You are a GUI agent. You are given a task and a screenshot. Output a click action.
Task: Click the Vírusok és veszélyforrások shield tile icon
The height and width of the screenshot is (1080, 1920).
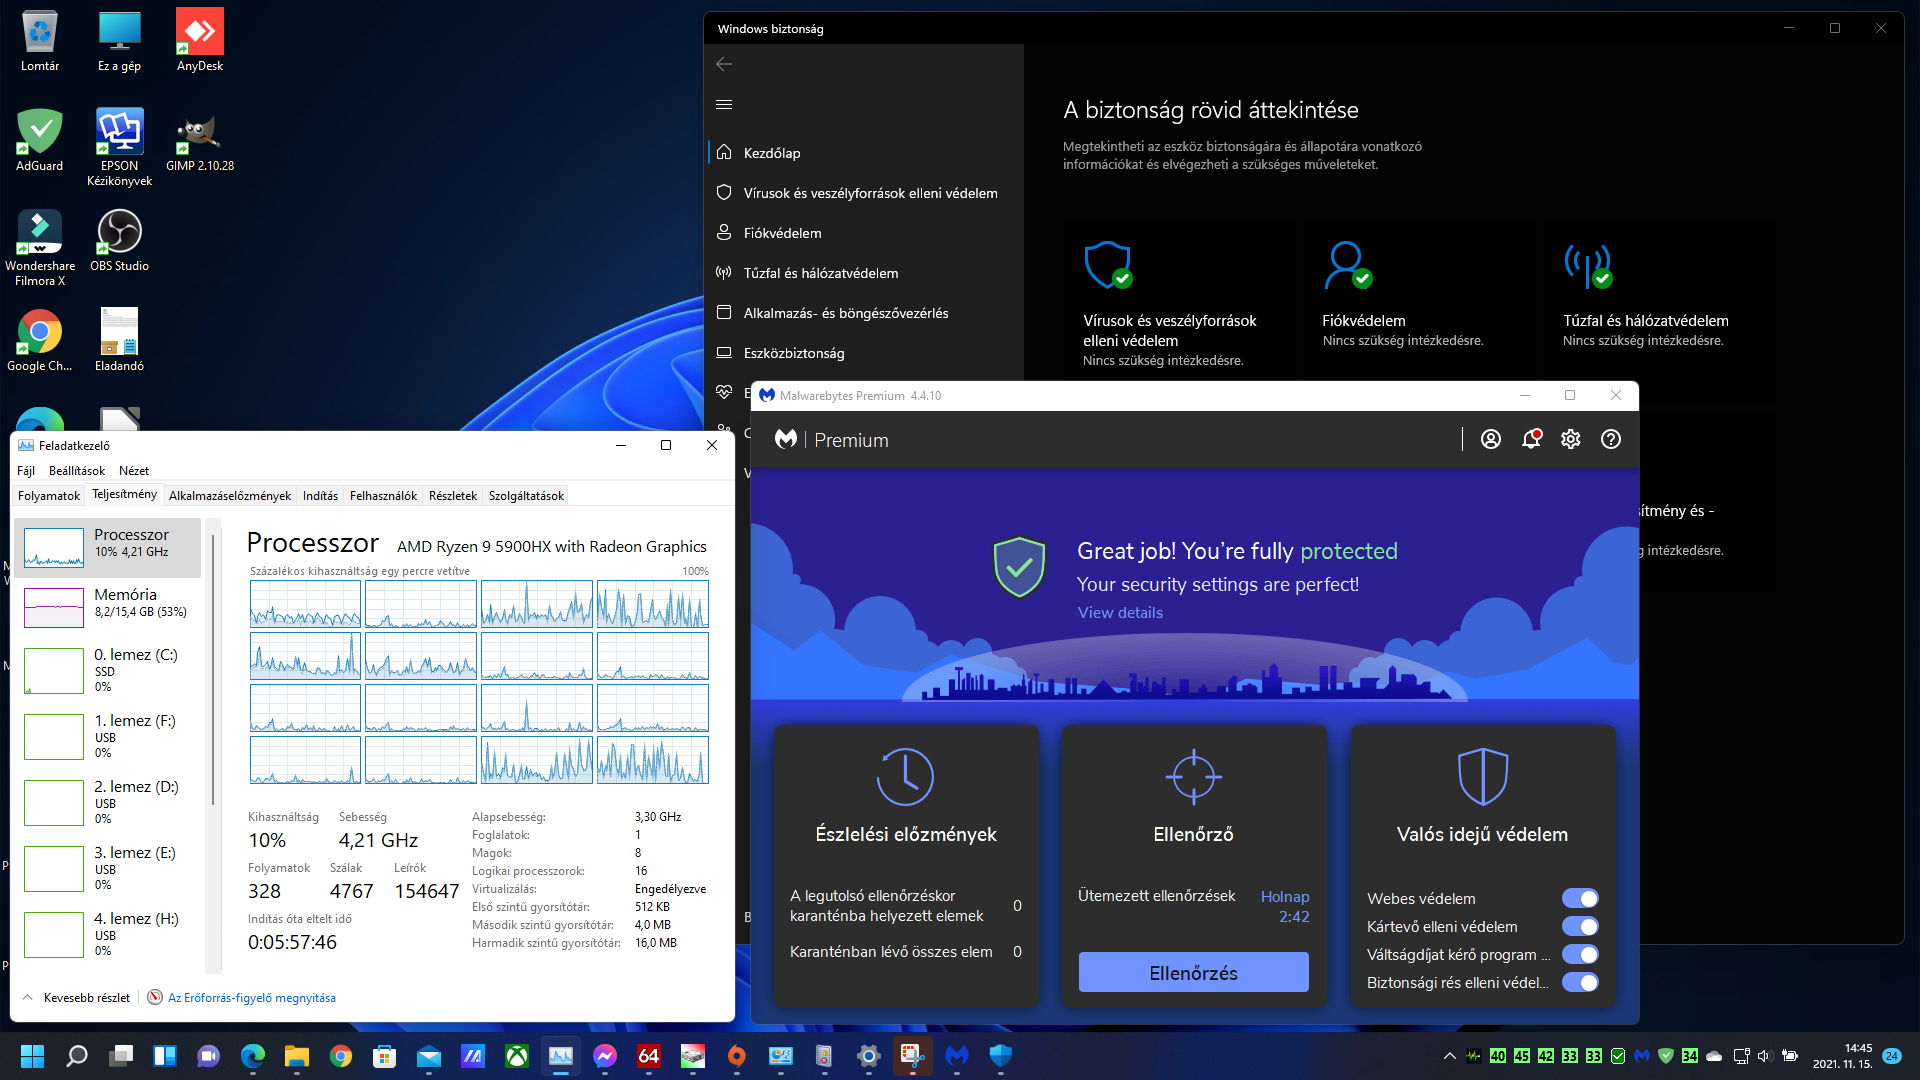[x=1109, y=264]
